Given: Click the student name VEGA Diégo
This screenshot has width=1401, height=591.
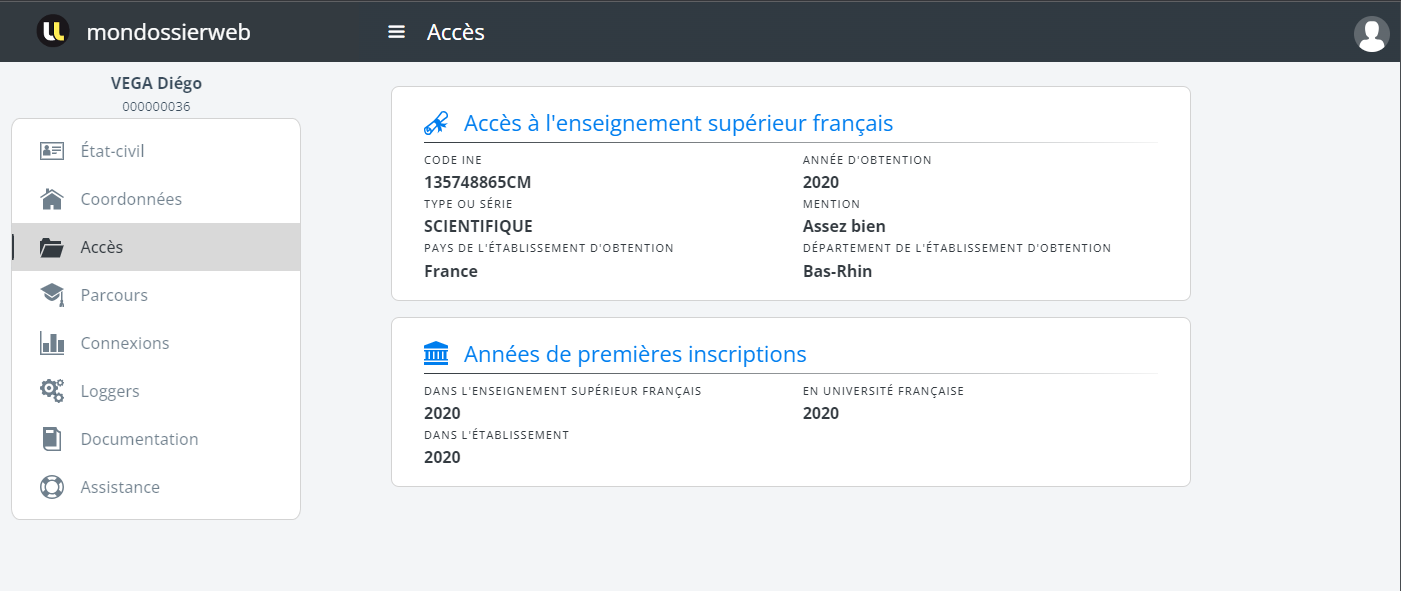Looking at the screenshot, I should click(x=156, y=84).
